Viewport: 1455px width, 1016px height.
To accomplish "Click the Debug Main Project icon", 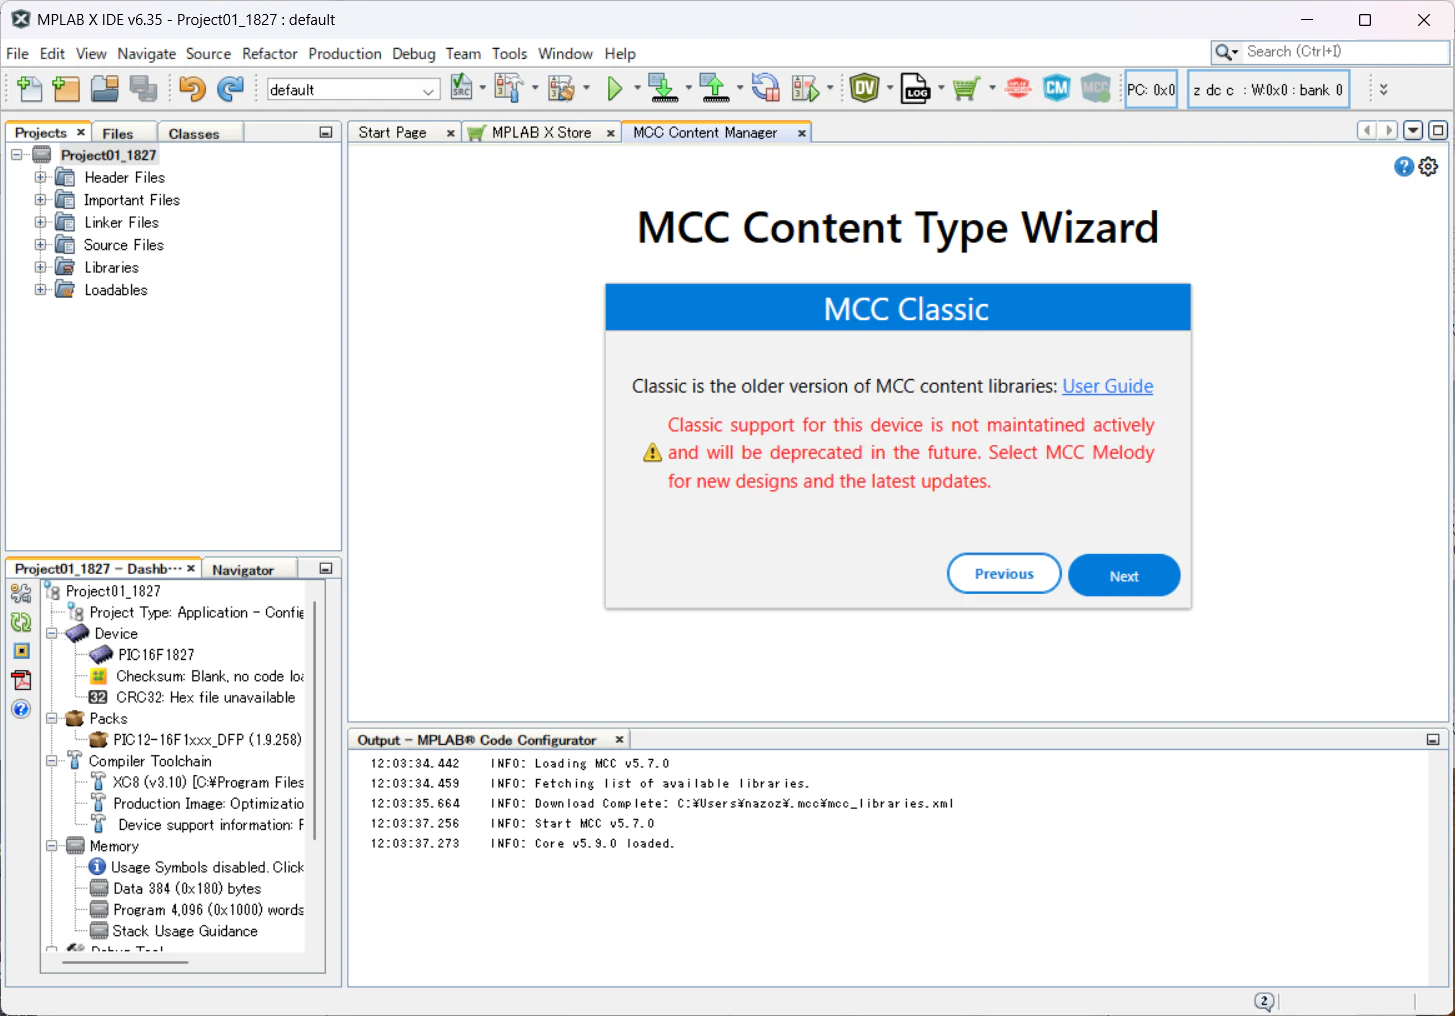I will click(806, 89).
